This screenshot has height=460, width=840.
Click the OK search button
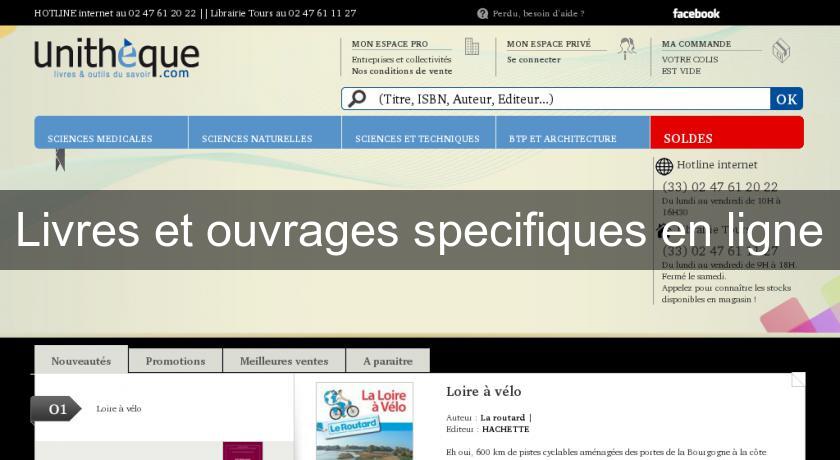pyautogui.click(x=786, y=99)
